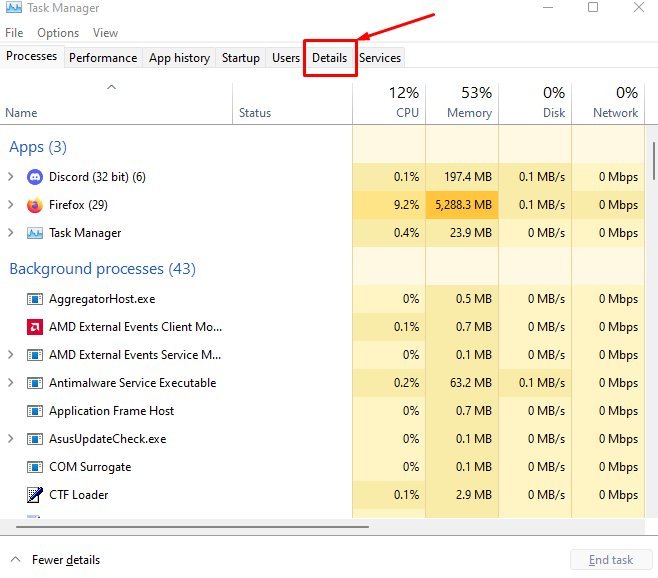Image resolution: width=658 pixels, height=578 pixels.
Task: Expand AMD External Events Service entry
Action: (x=10, y=355)
